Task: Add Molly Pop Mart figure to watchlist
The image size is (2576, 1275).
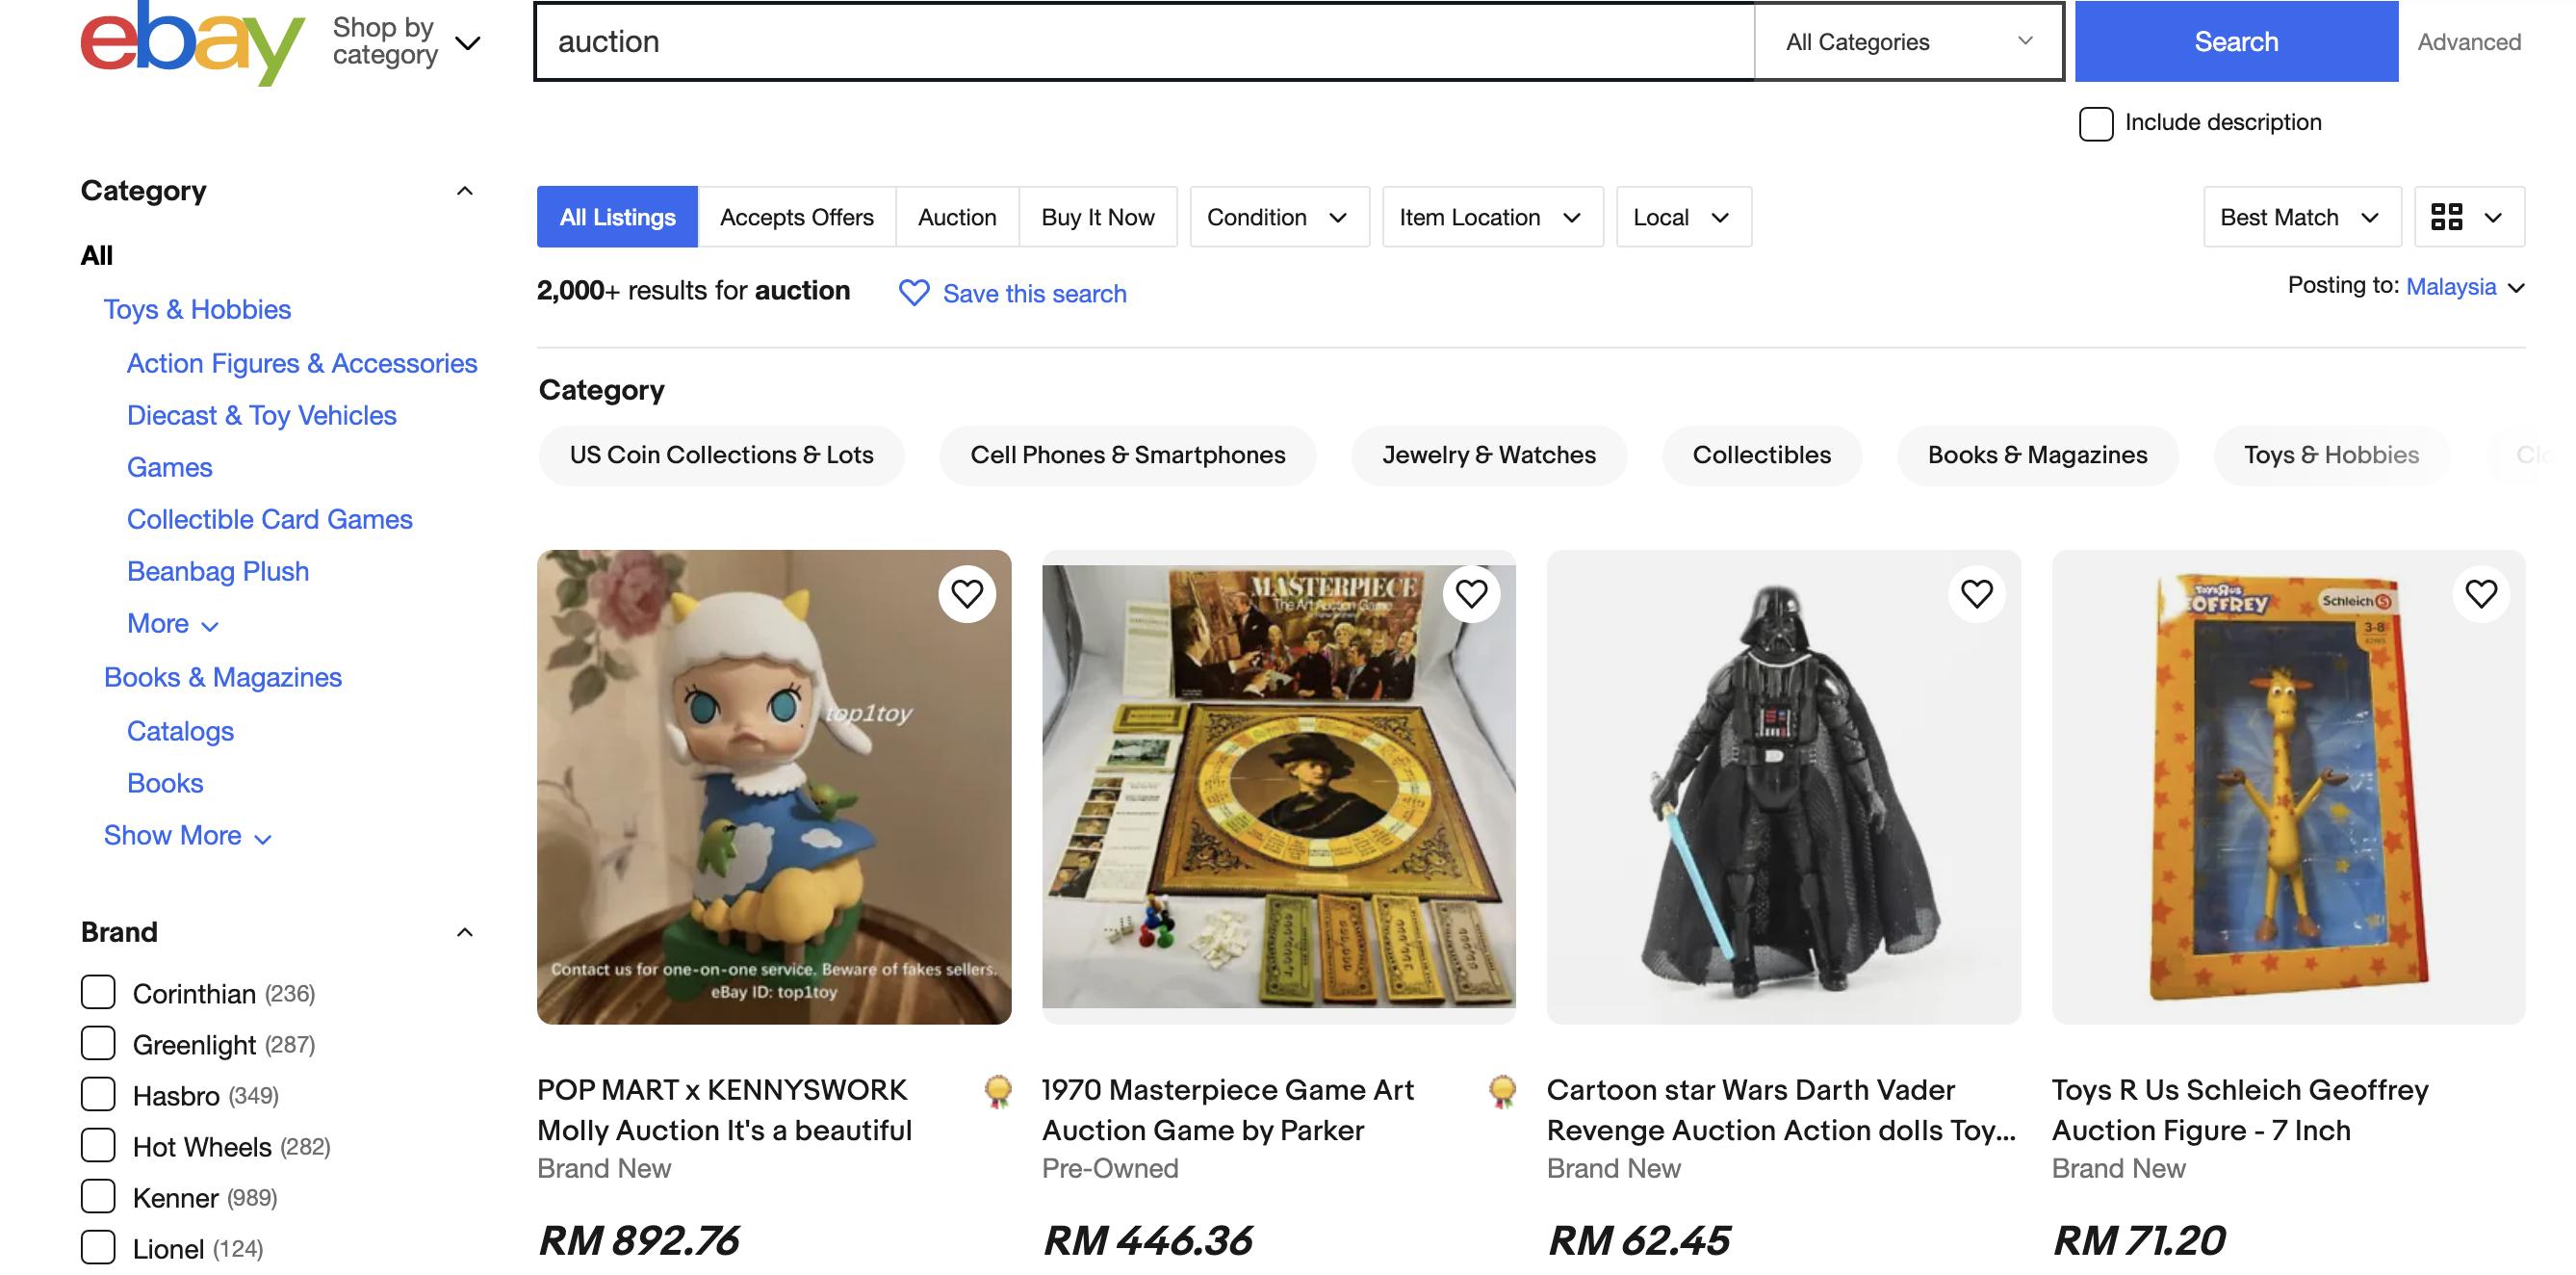Action: click(966, 594)
